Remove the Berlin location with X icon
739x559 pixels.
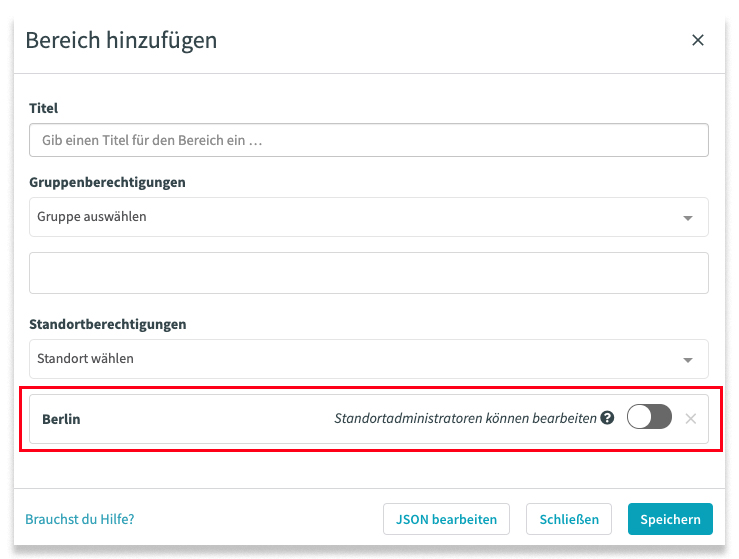point(691,419)
